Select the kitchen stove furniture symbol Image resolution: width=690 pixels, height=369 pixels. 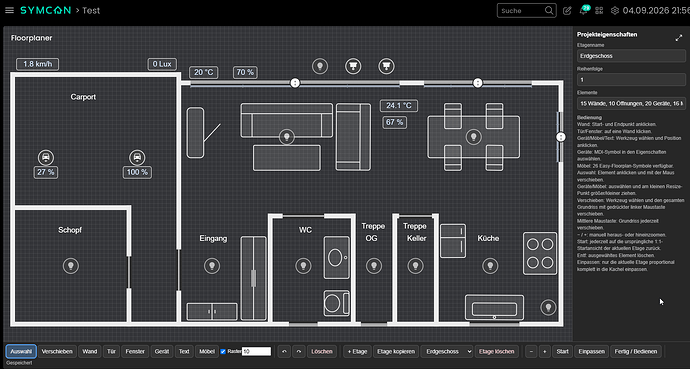coord(540,253)
